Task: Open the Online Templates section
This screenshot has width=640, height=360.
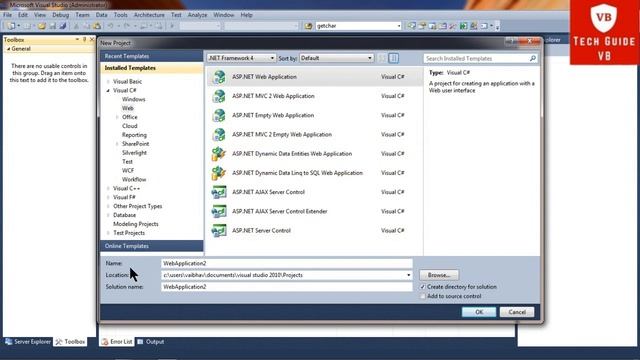Action: [x=151, y=246]
